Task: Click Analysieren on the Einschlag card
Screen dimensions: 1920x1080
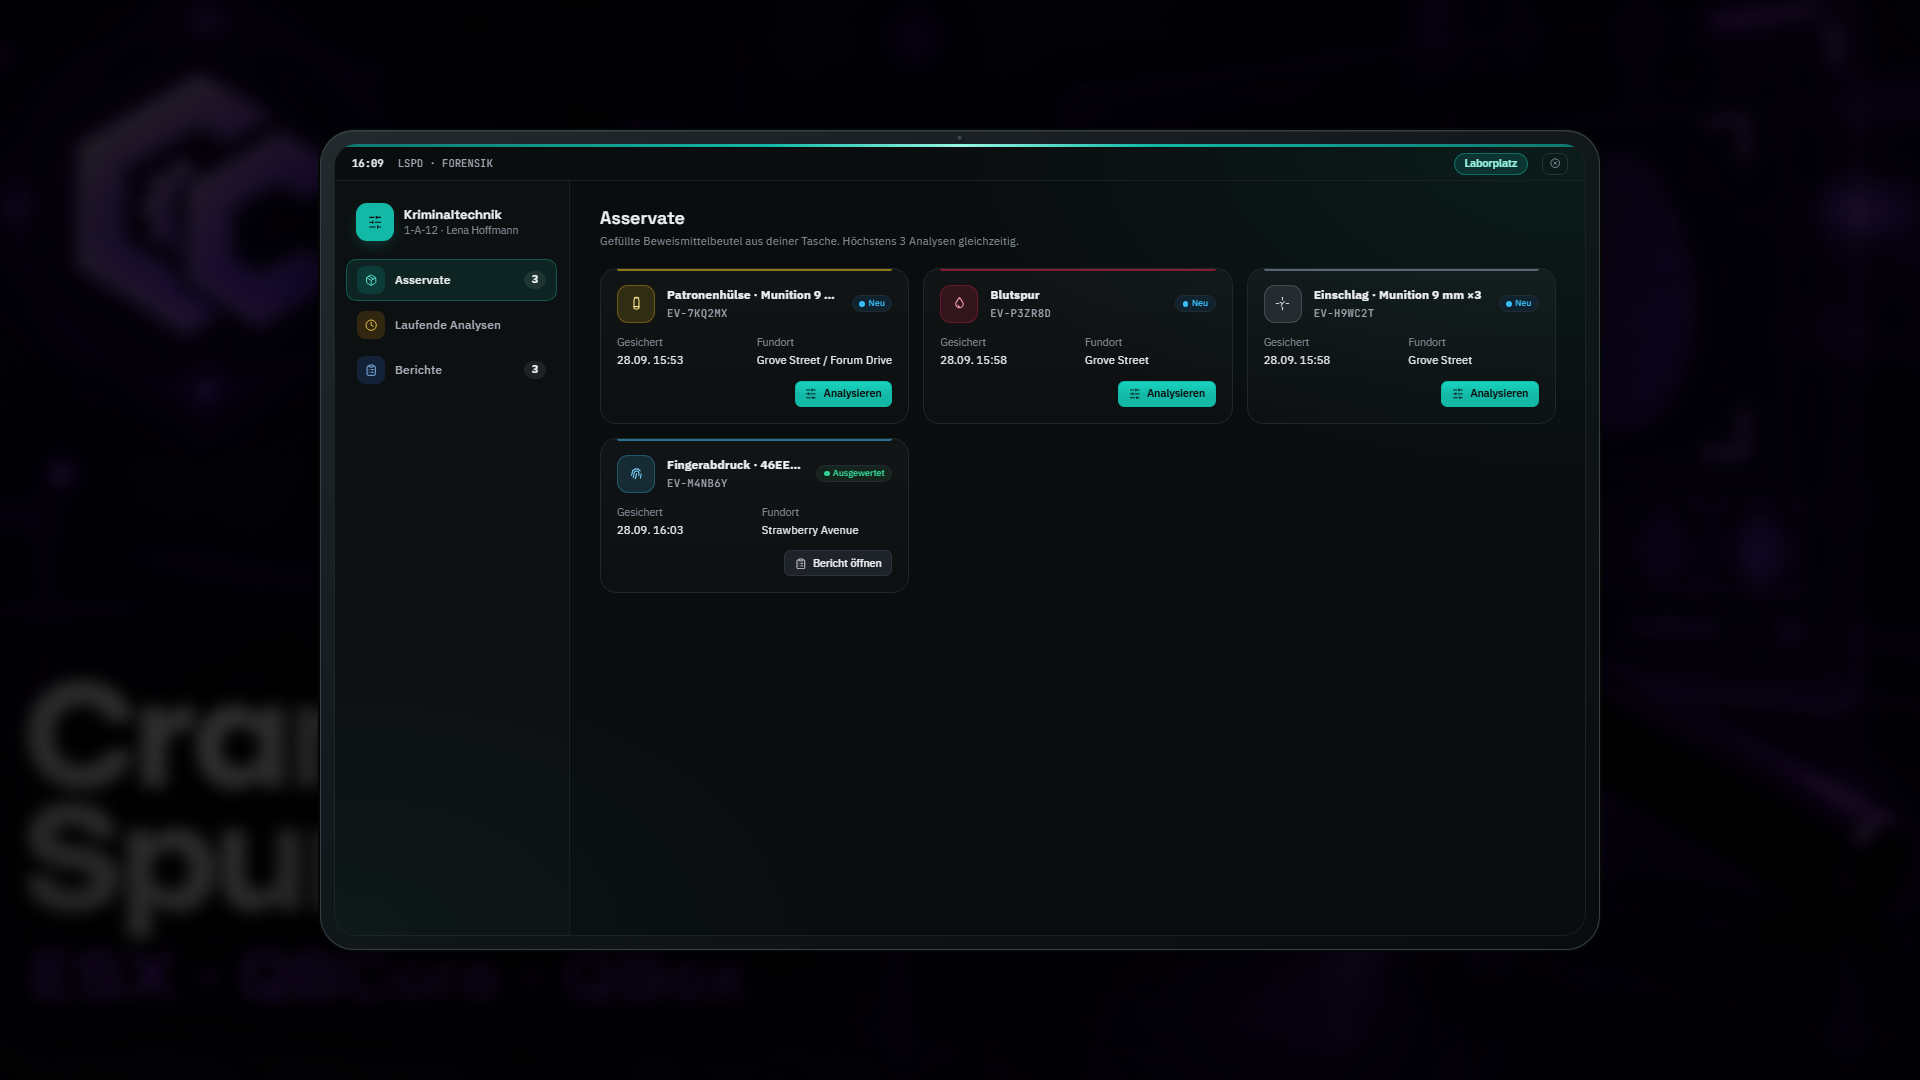Action: (x=1489, y=394)
